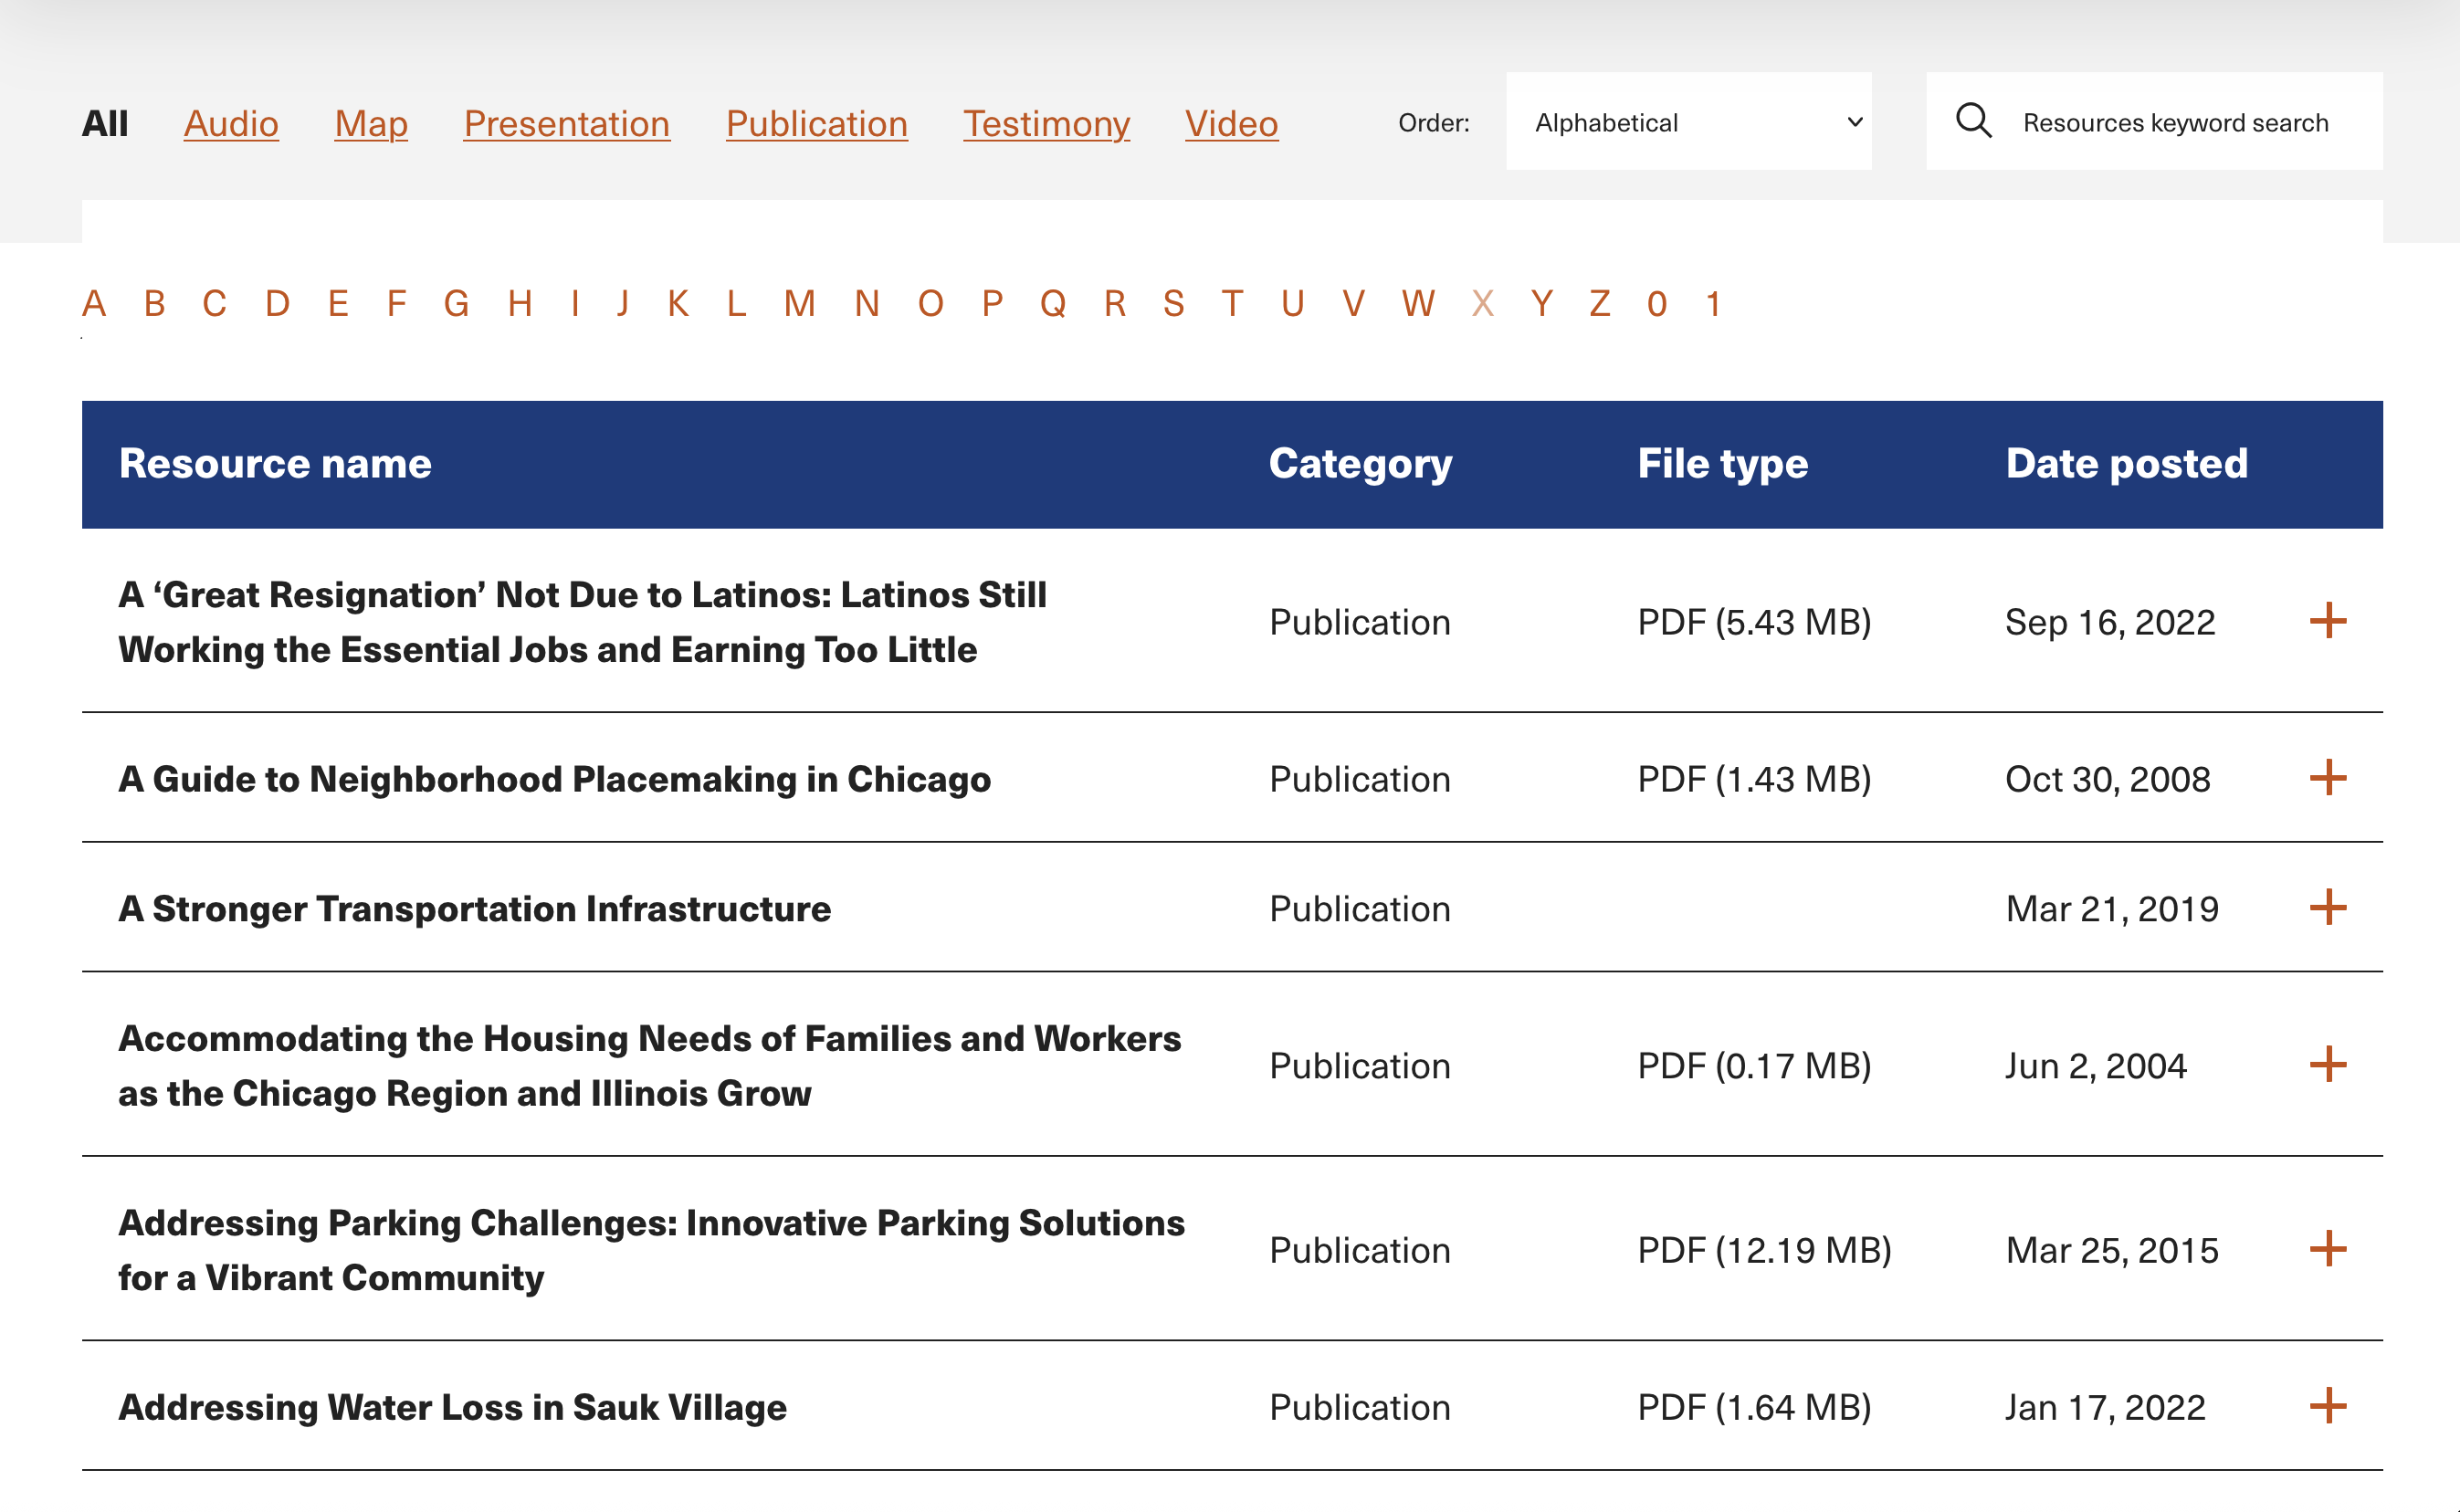The width and height of the screenshot is (2460, 1512).
Task: Expand the Neighborhood Placemaking row plus icon
Action: 2327,778
